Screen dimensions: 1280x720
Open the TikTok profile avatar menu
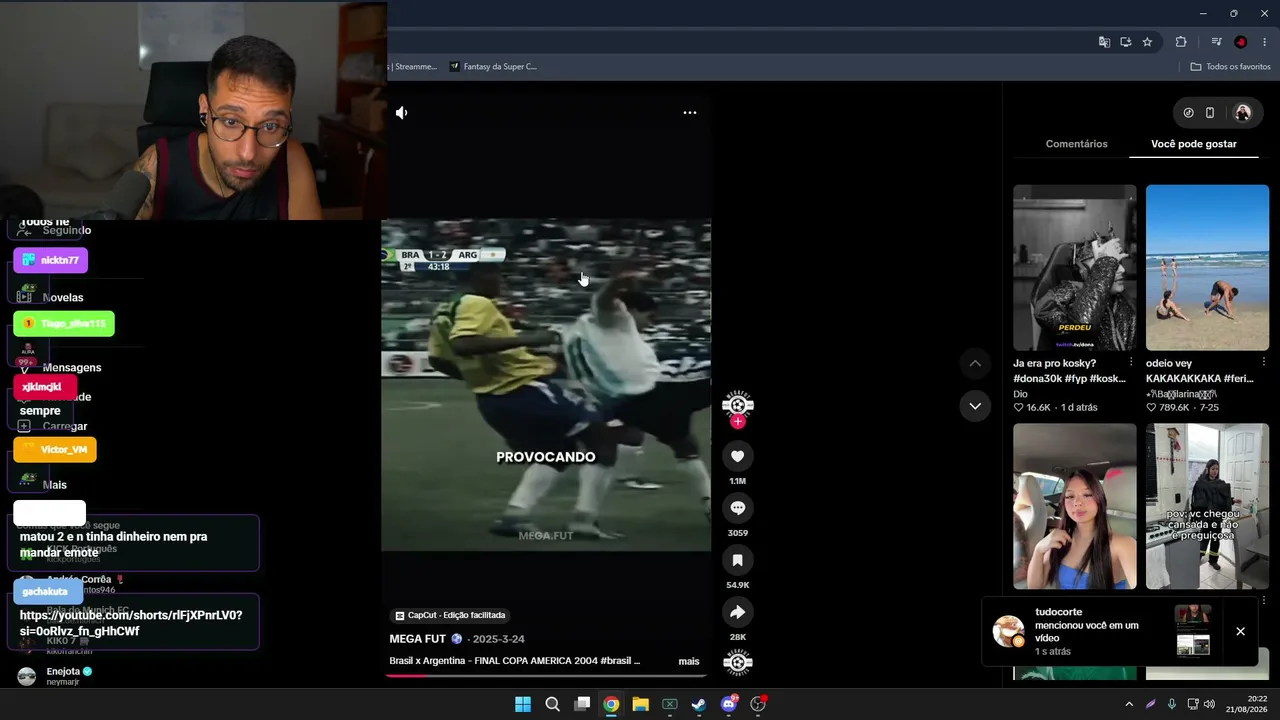(x=1243, y=113)
